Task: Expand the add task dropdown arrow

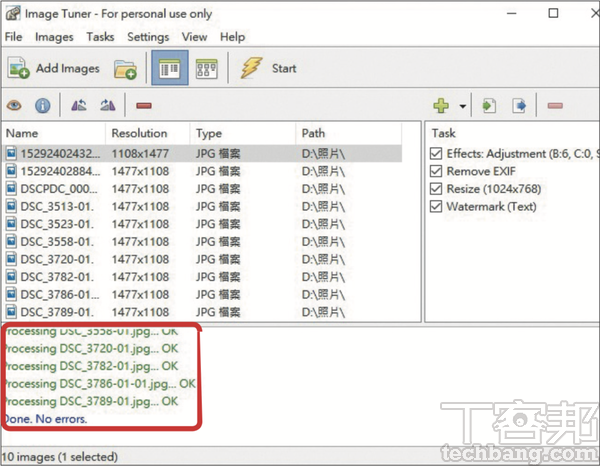Action: (x=463, y=106)
